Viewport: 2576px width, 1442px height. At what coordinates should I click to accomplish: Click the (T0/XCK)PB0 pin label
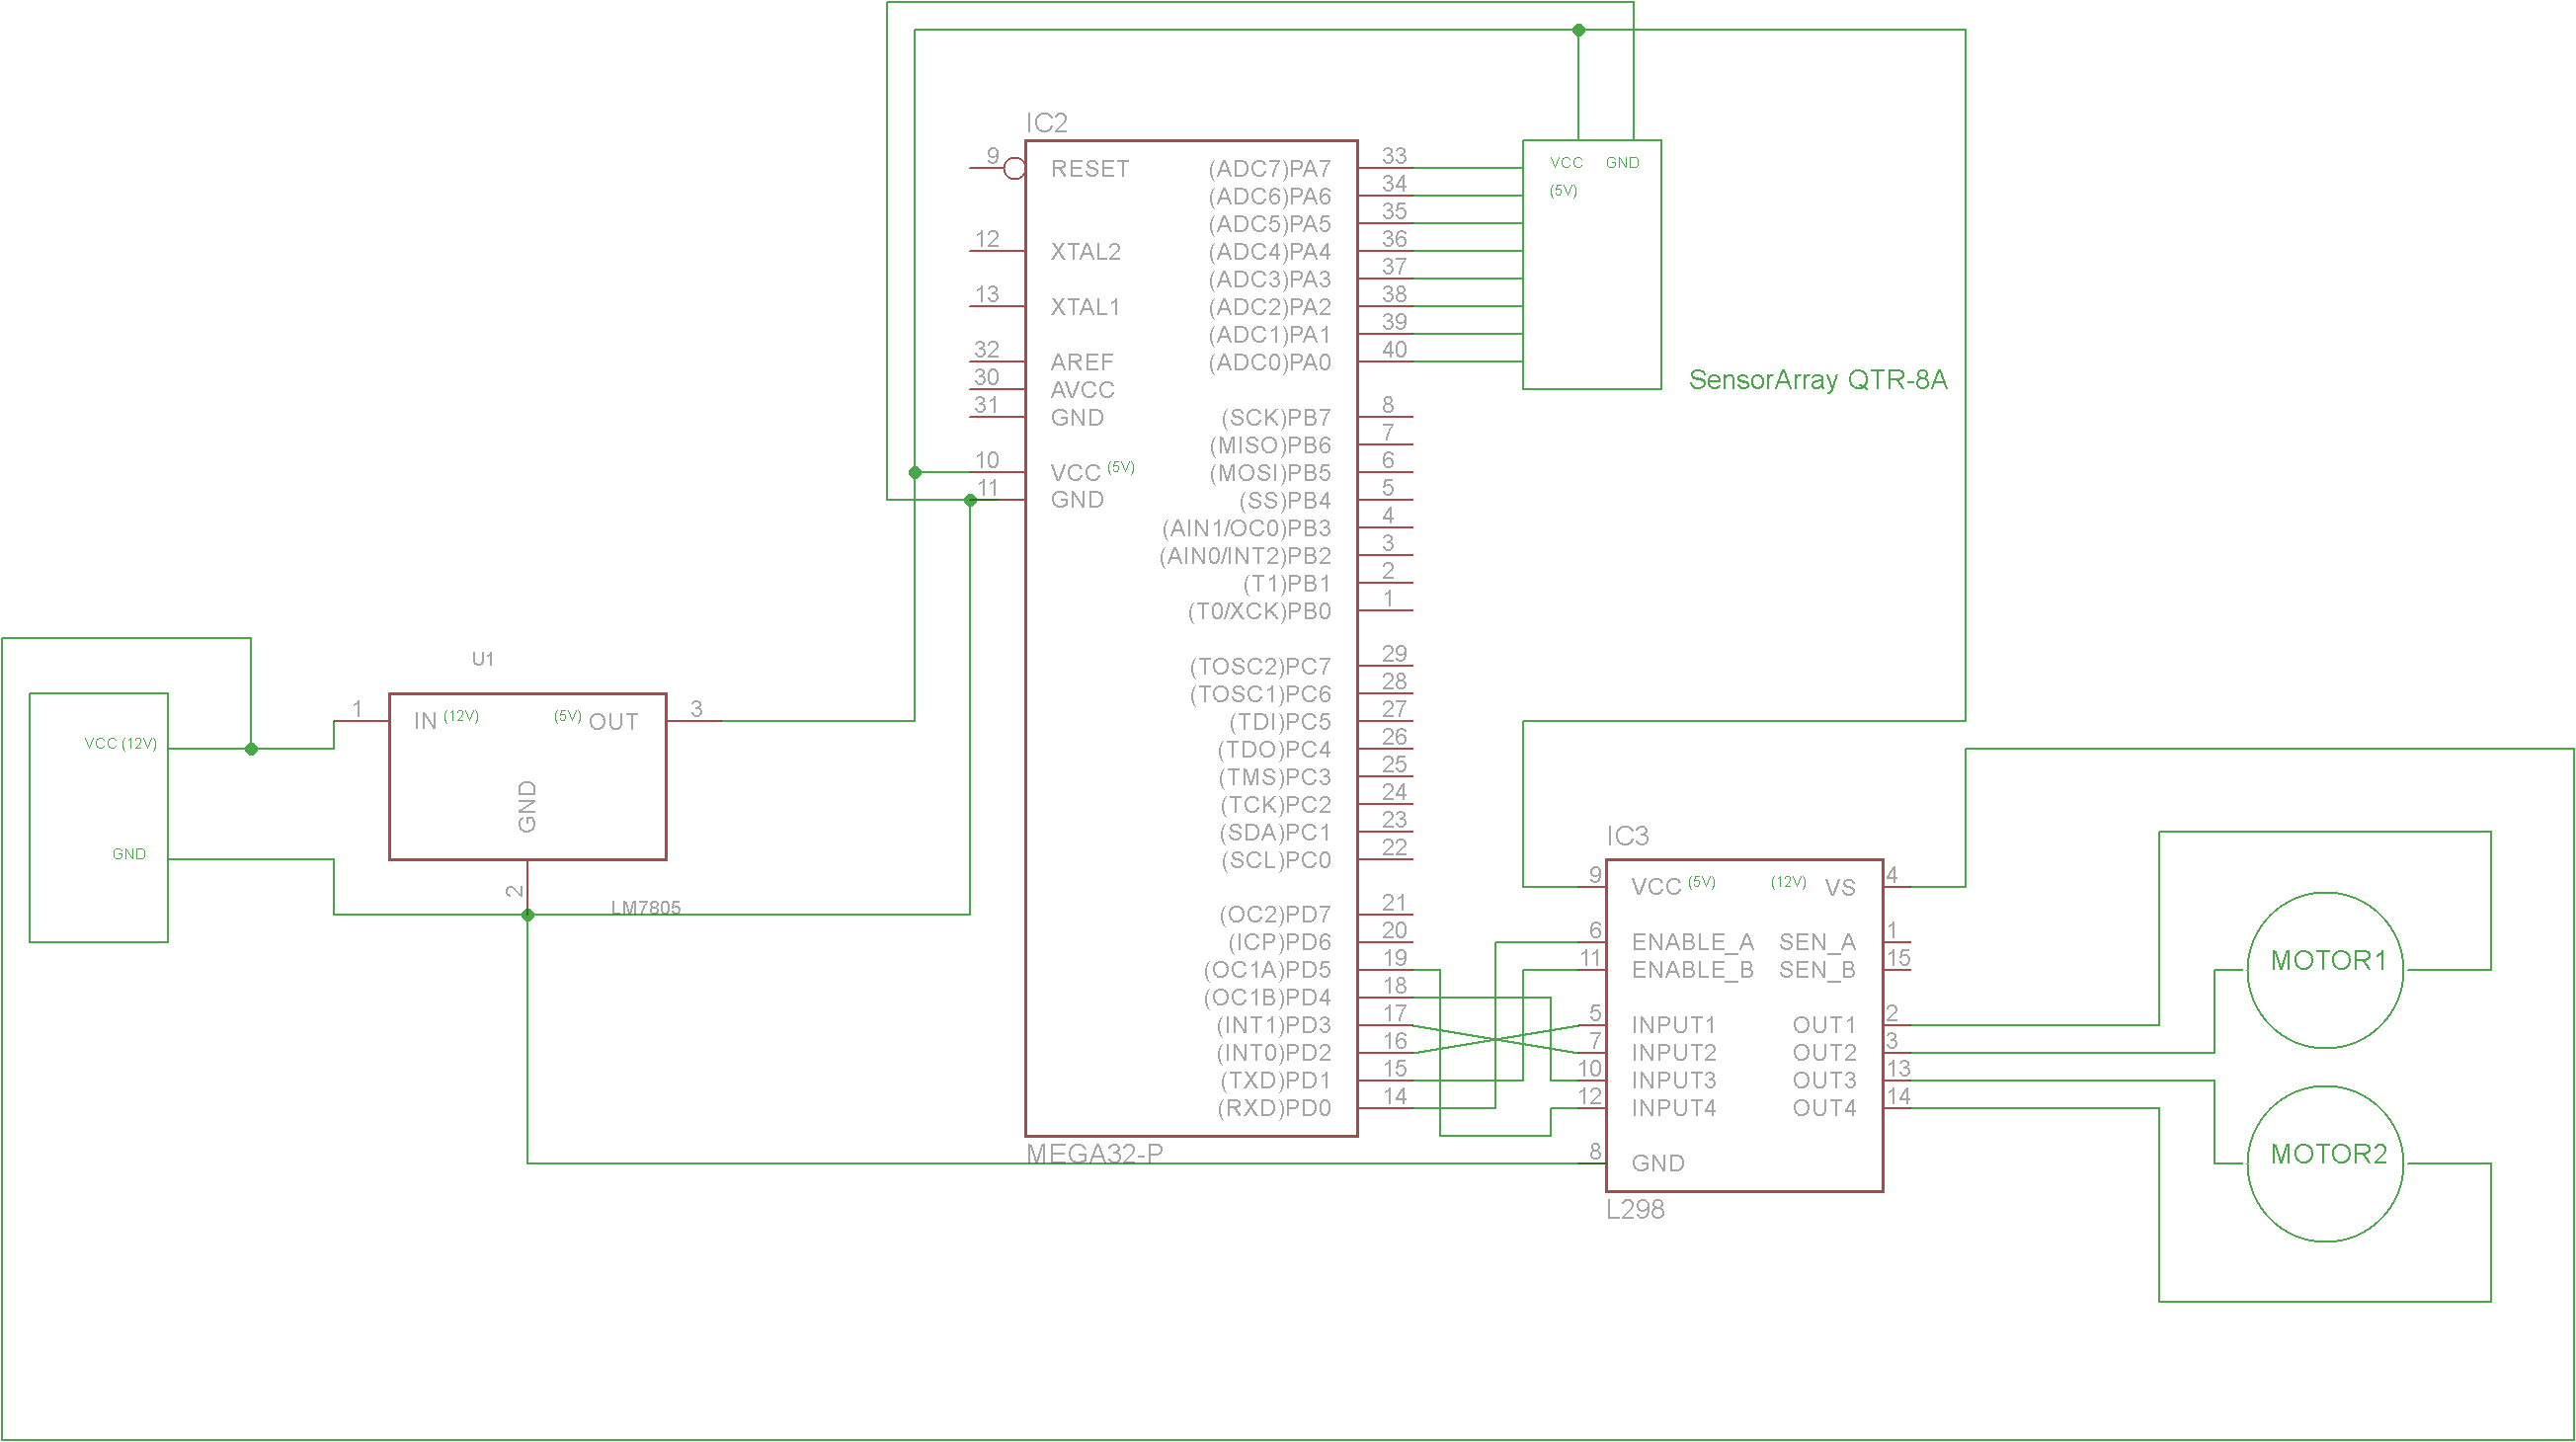click(x=1260, y=612)
